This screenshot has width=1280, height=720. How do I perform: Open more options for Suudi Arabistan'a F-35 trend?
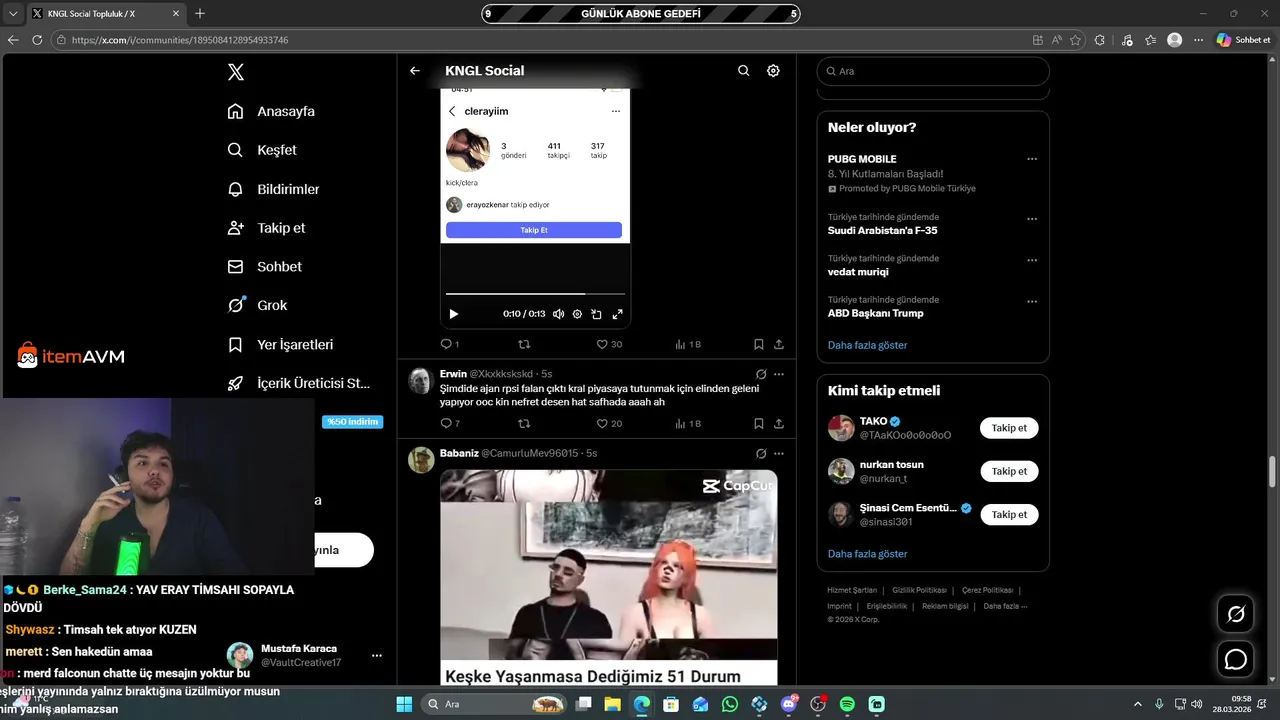coord(1032,219)
